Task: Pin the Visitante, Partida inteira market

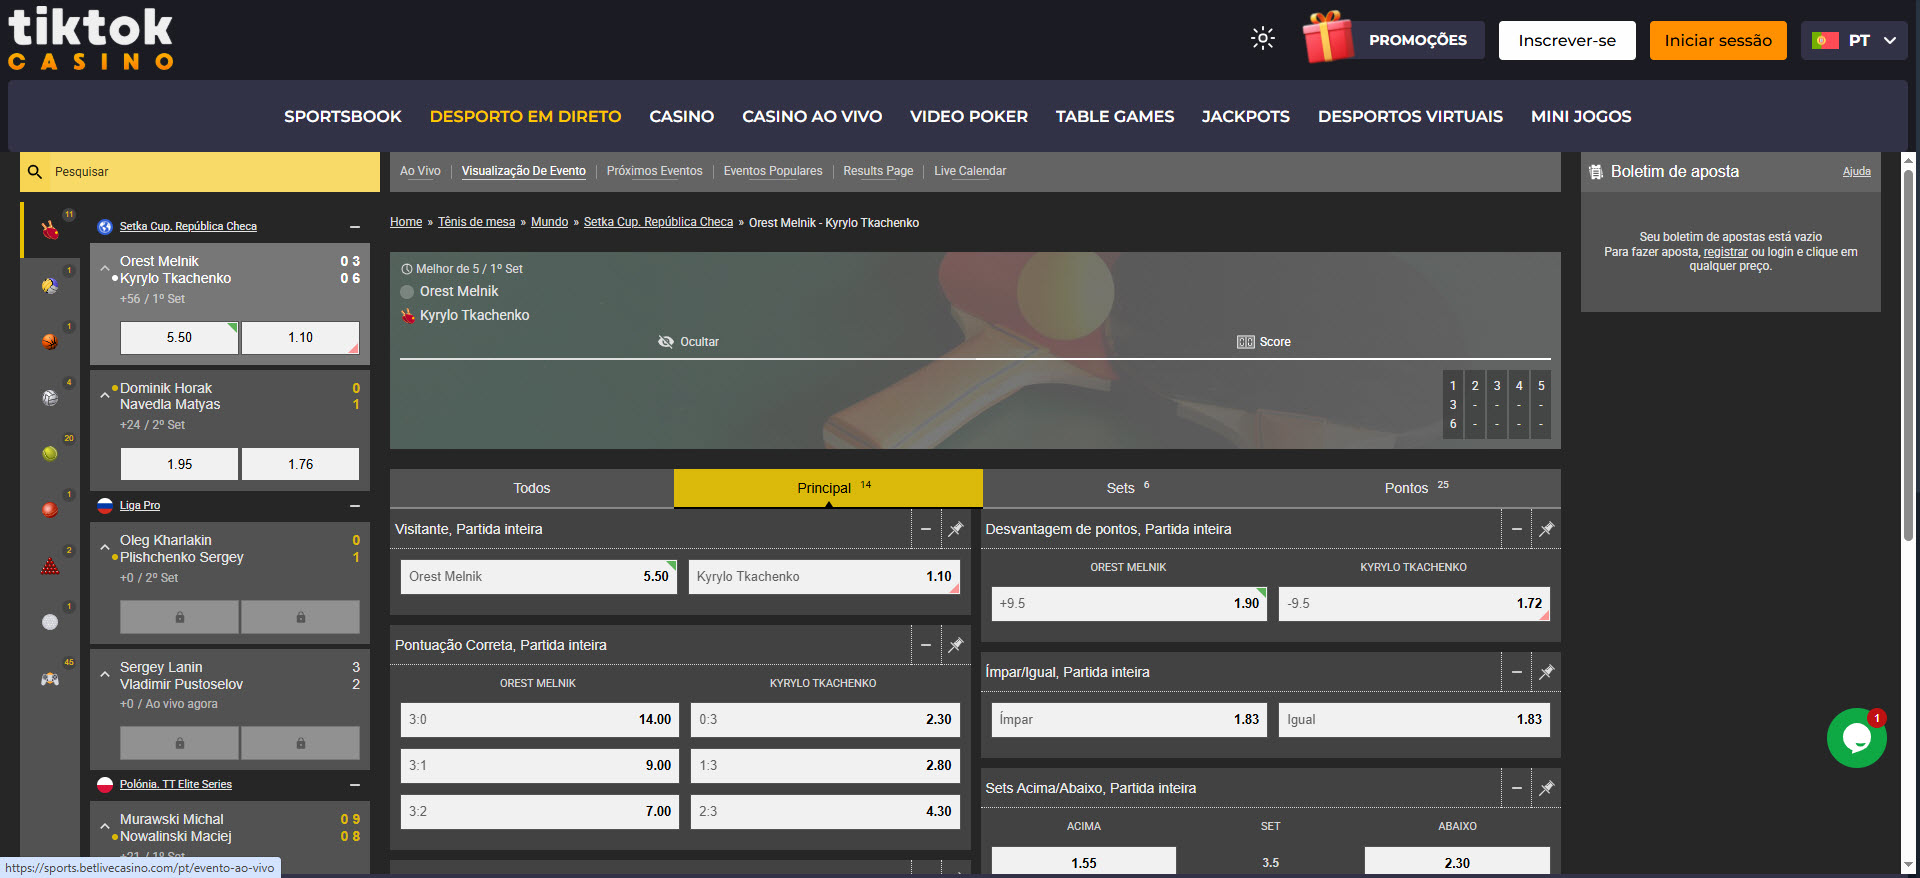Action: pos(955,529)
